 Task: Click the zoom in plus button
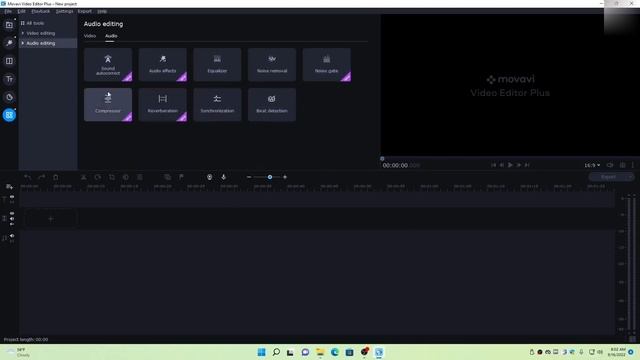285,177
